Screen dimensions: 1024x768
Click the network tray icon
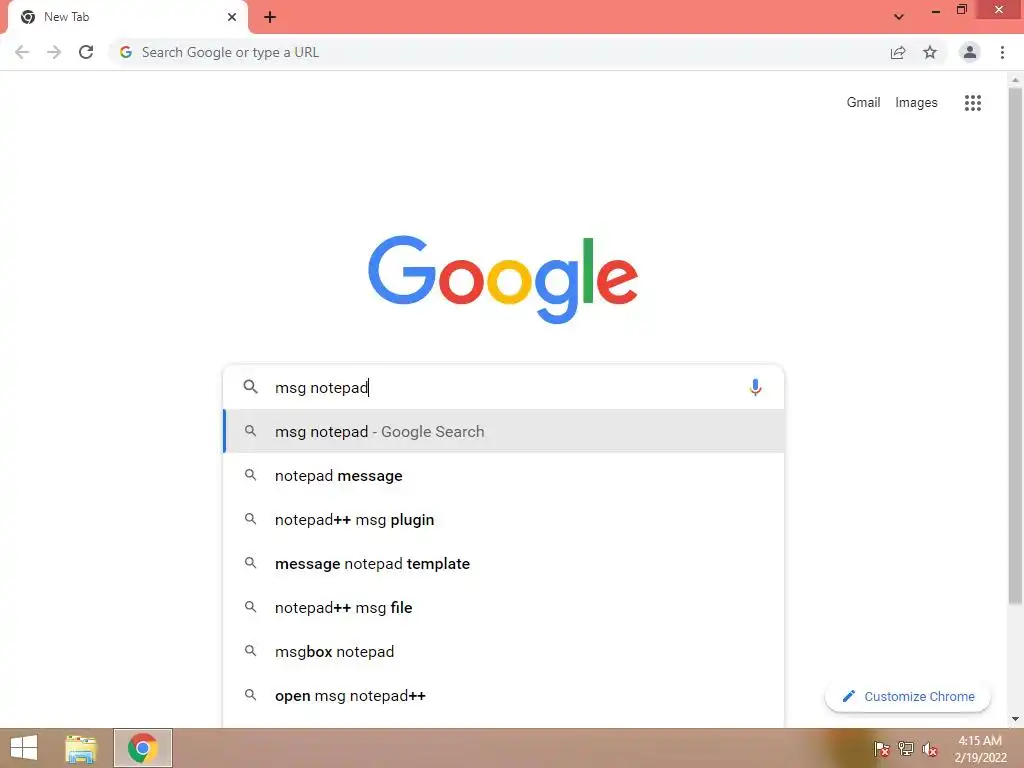[906, 748]
